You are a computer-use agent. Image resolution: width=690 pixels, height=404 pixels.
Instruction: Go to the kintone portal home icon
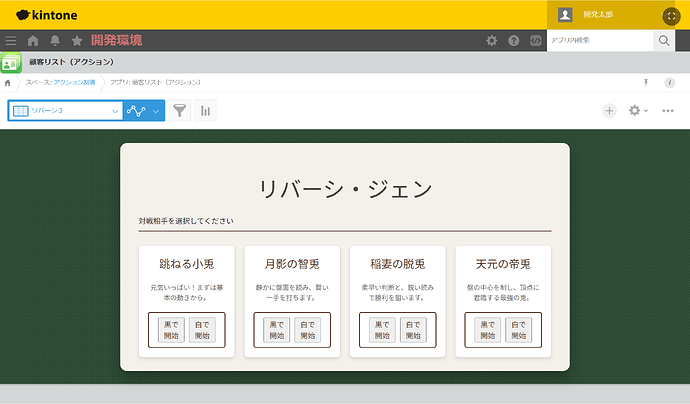[x=33, y=41]
